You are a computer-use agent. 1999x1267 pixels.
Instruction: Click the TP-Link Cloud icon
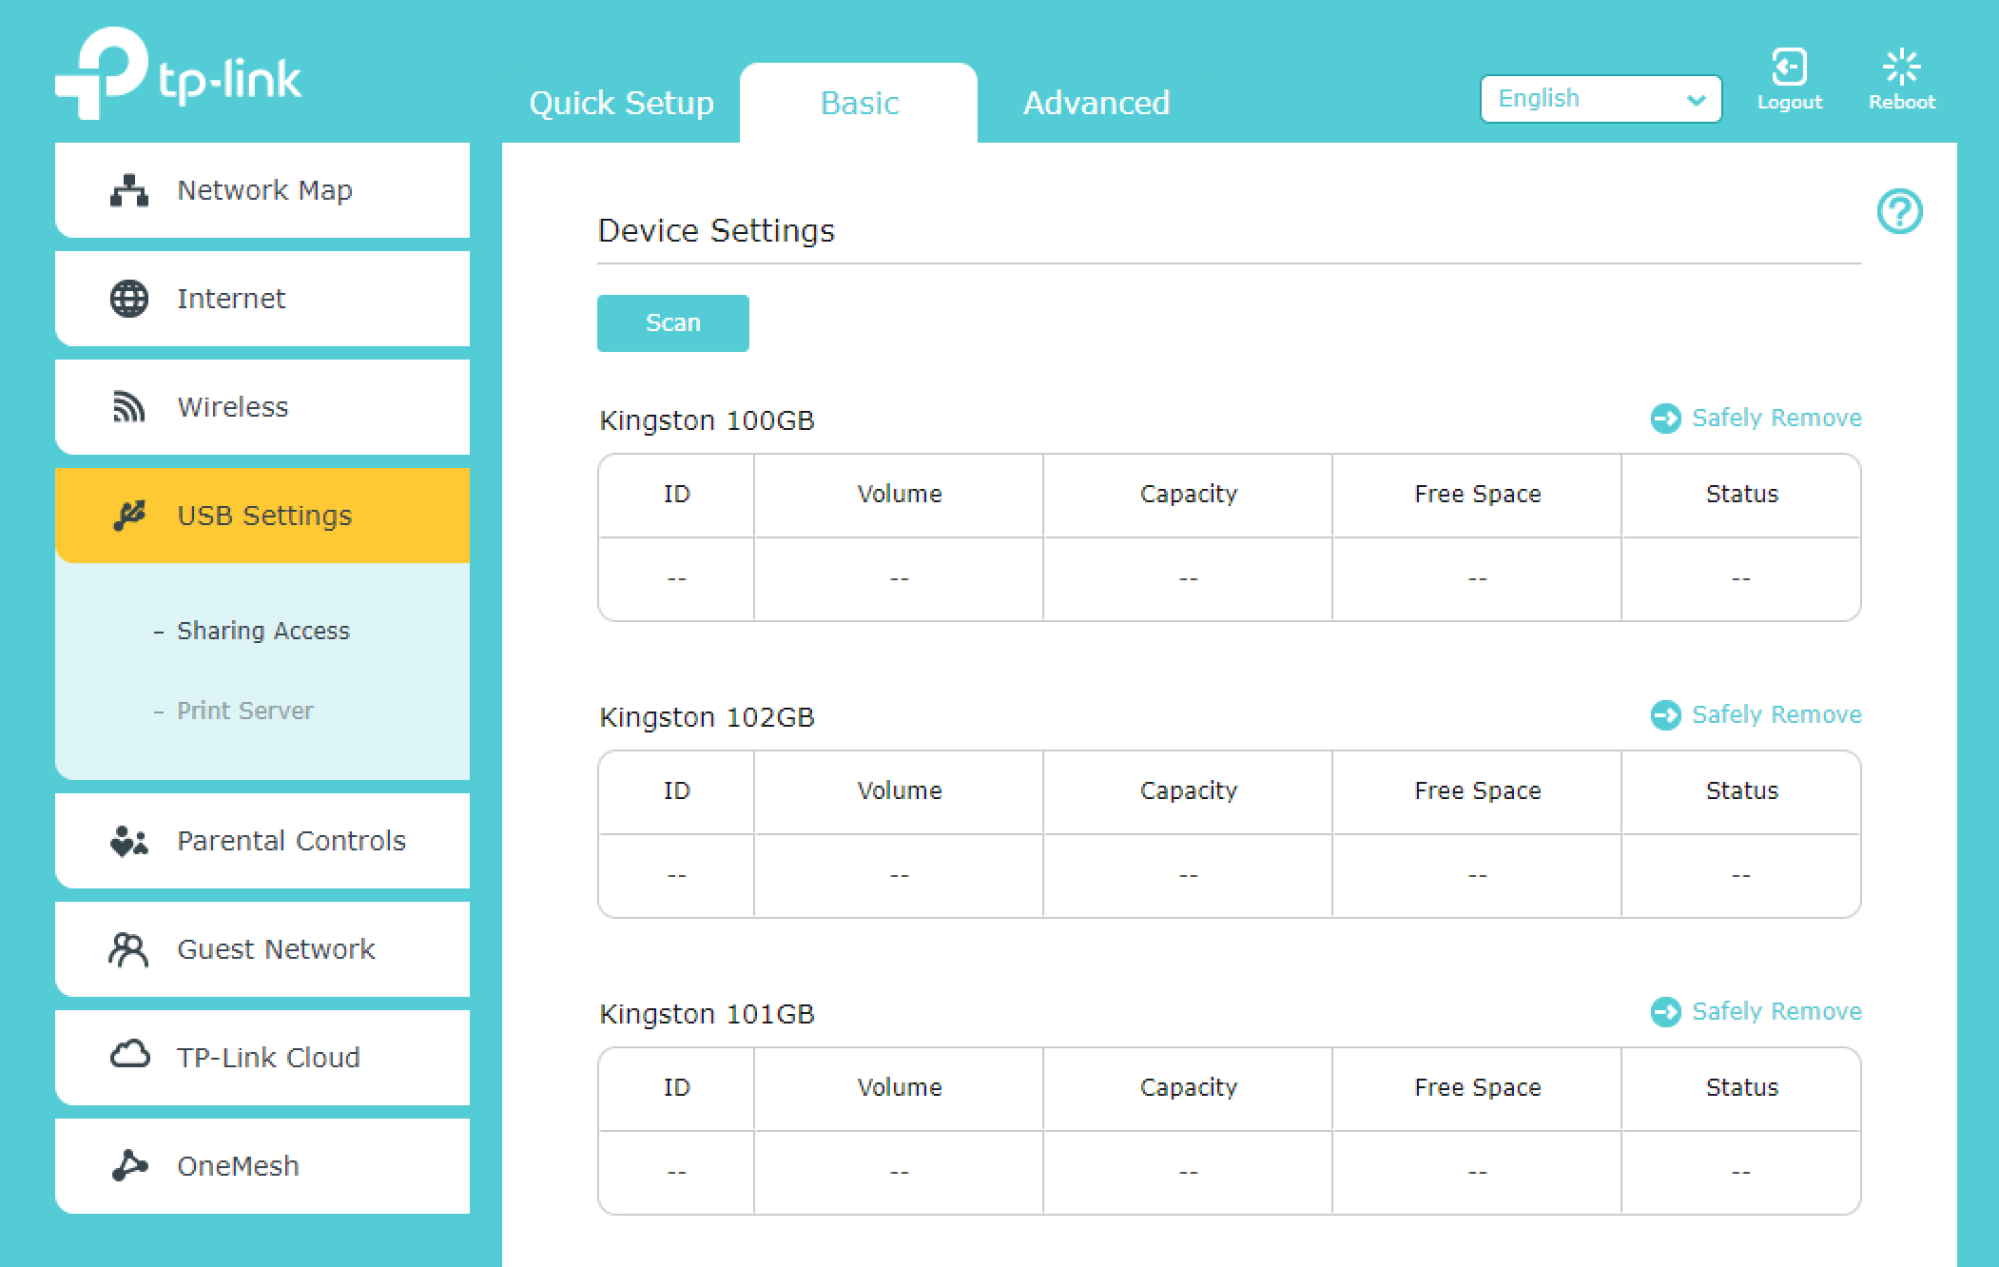129,1056
